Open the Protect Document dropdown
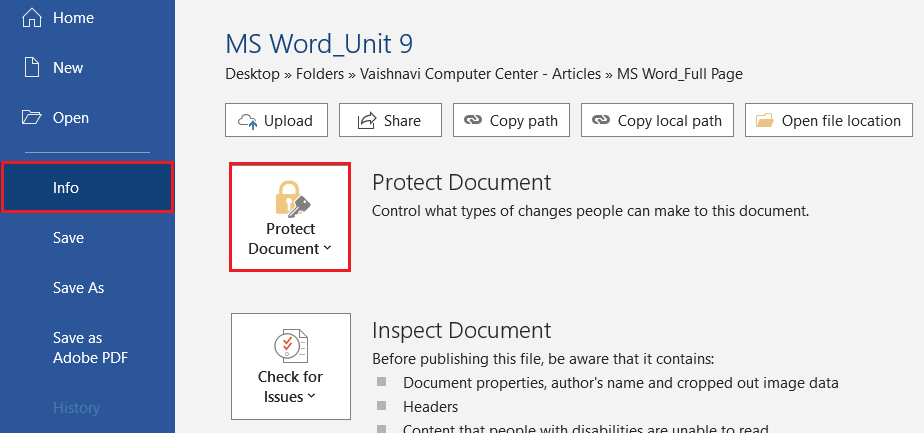This screenshot has width=924, height=433. coord(290,217)
